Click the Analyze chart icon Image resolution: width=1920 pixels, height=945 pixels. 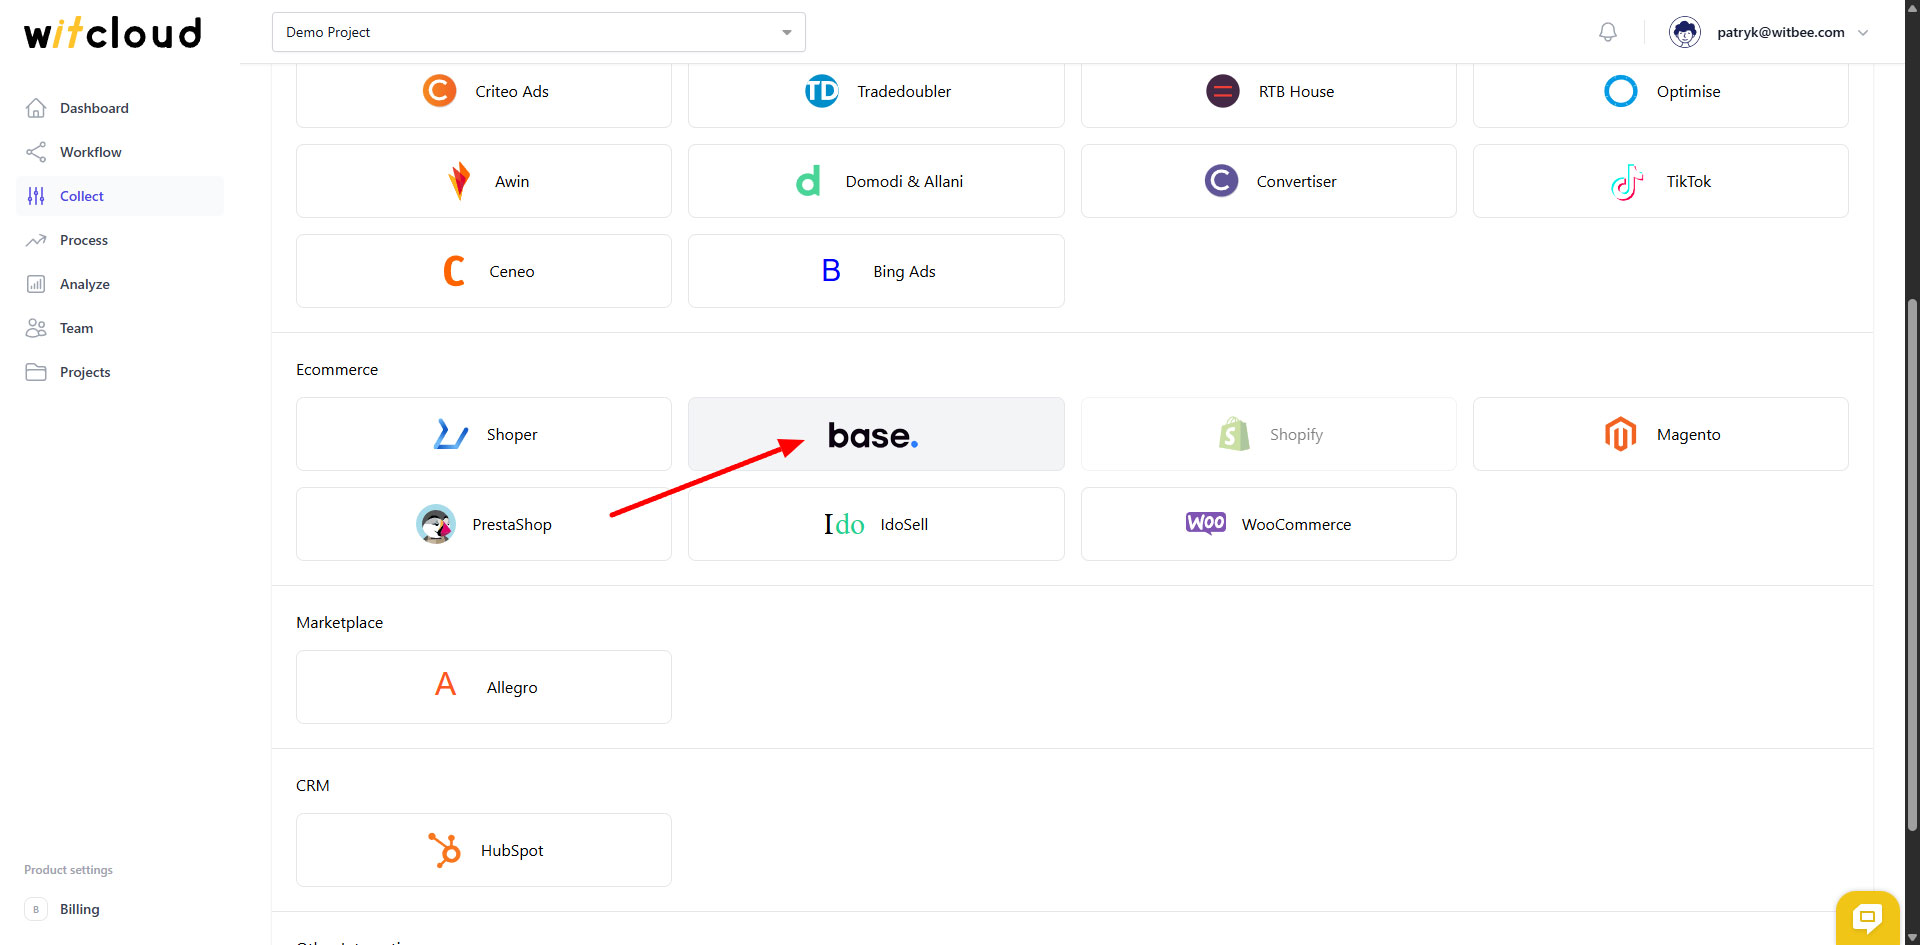[x=36, y=284]
